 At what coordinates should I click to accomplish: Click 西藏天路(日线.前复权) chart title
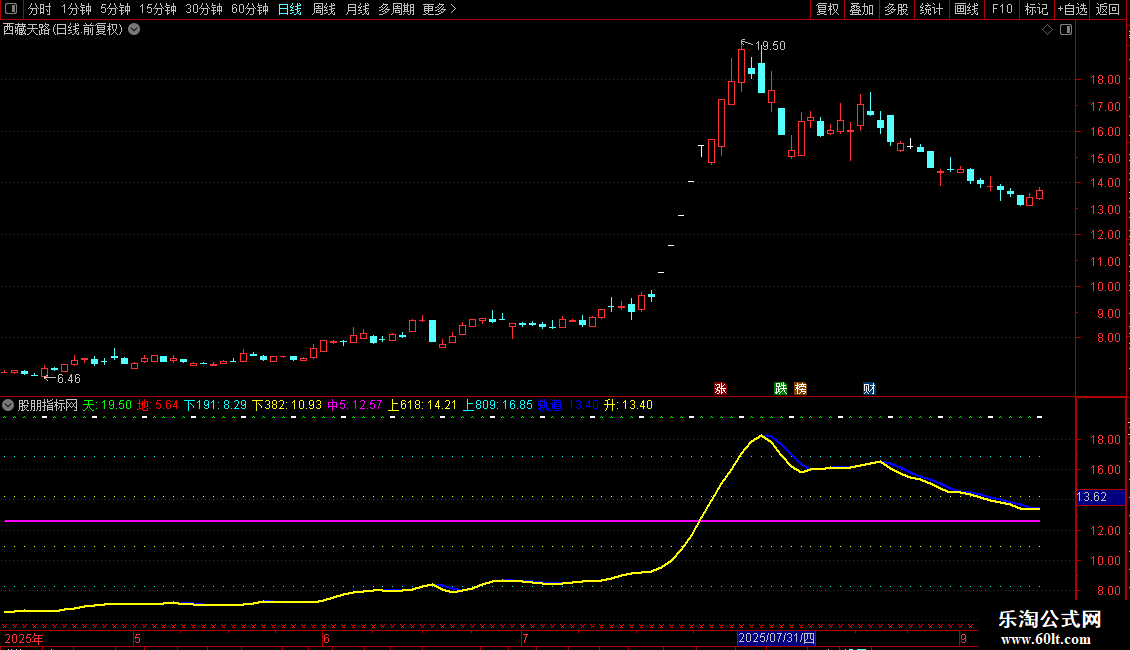(63, 30)
